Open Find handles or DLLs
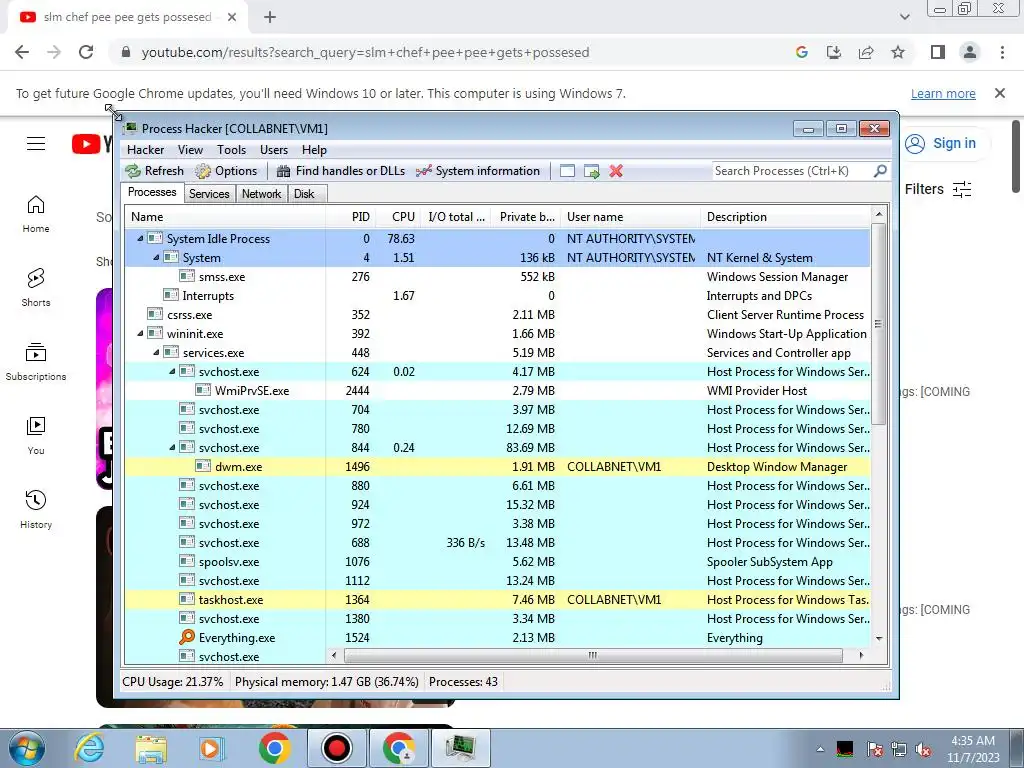 click(341, 171)
